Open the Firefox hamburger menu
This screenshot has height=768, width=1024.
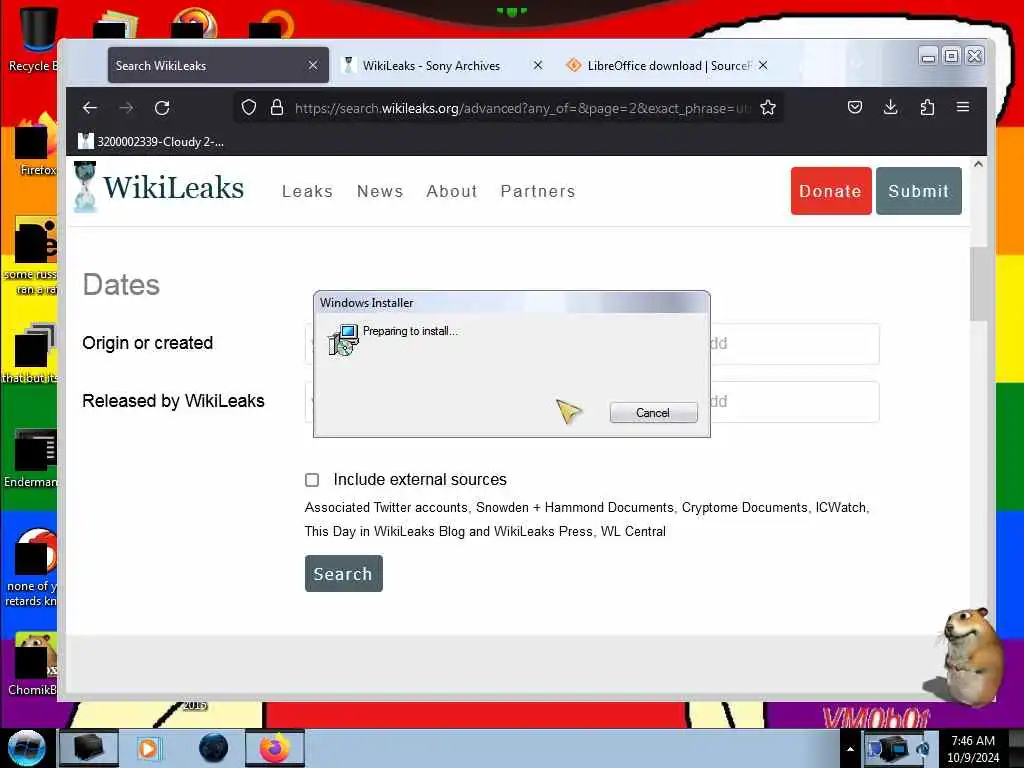tap(963, 106)
